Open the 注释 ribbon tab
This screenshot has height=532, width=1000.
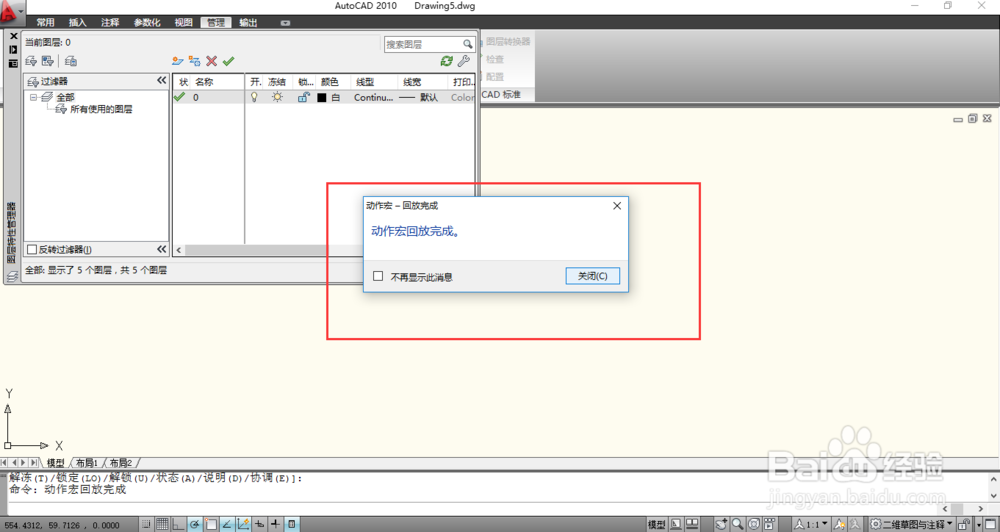pos(110,22)
